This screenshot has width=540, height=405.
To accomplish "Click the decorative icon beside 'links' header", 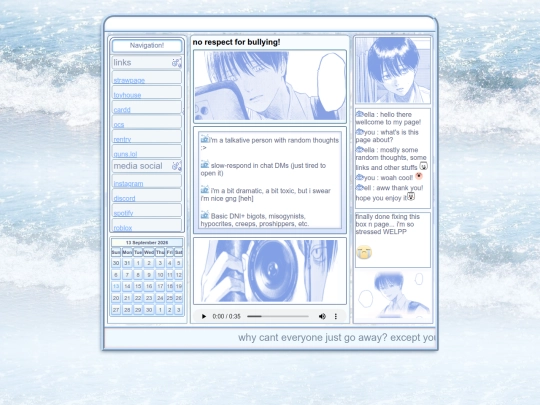I will pyautogui.click(x=177, y=62).
